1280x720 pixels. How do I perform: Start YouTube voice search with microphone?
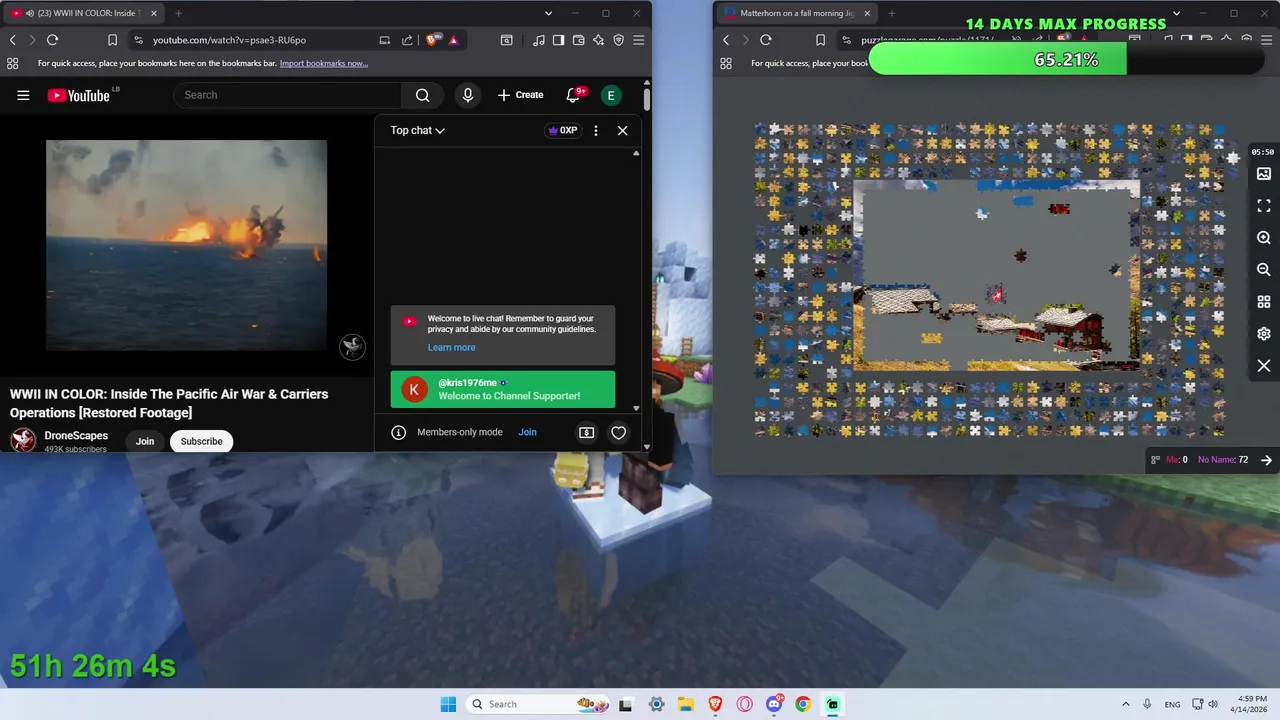tap(467, 95)
